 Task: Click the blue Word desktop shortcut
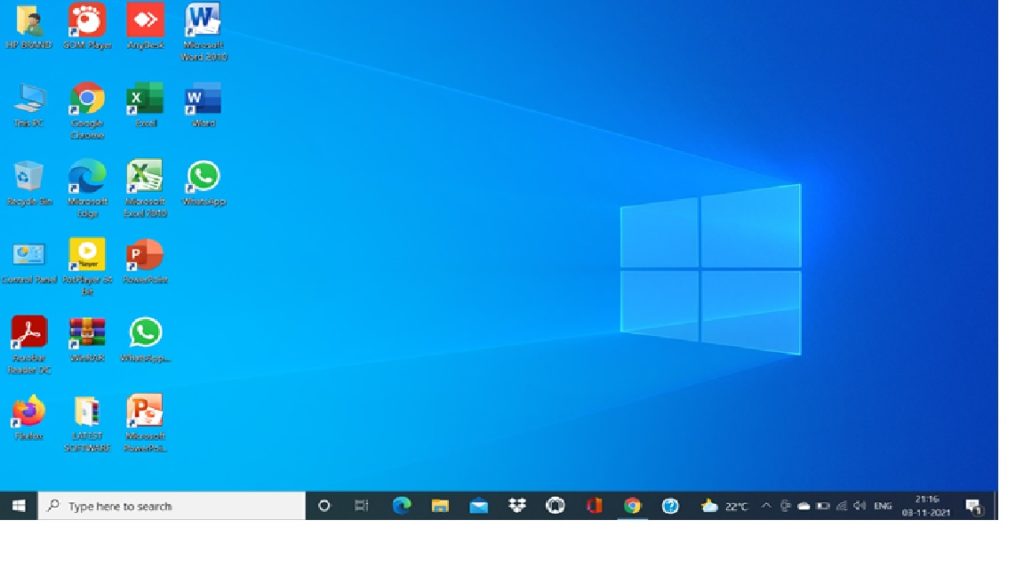[x=203, y=104]
